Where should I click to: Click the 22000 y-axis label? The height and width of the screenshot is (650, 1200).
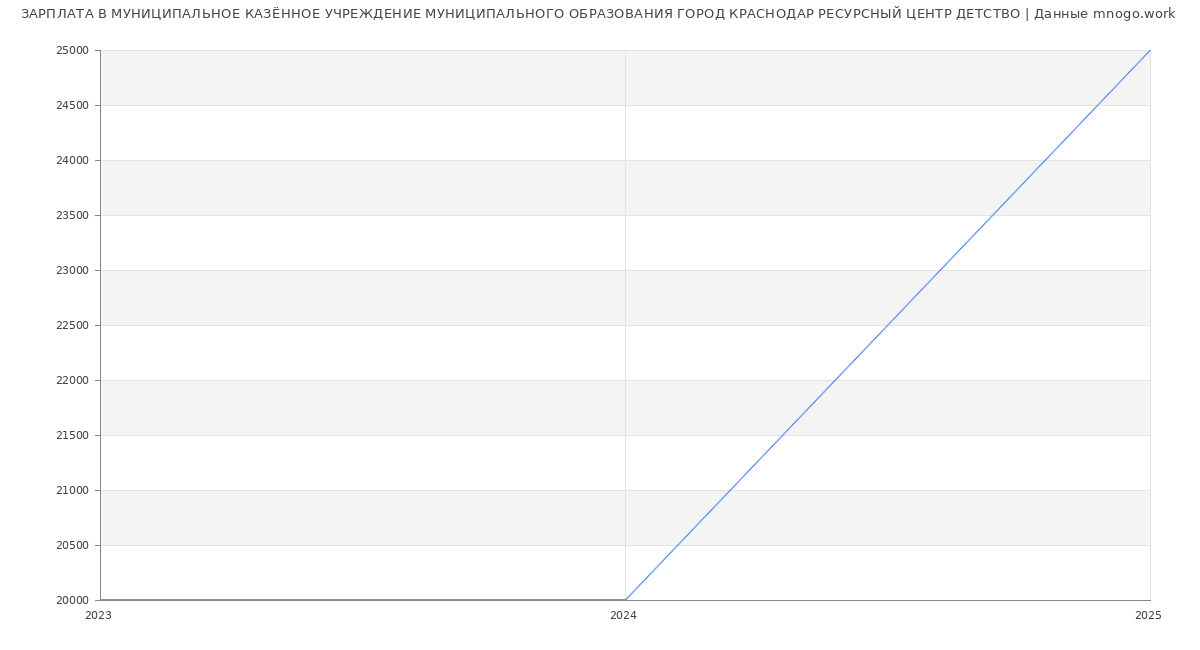[73, 380]
